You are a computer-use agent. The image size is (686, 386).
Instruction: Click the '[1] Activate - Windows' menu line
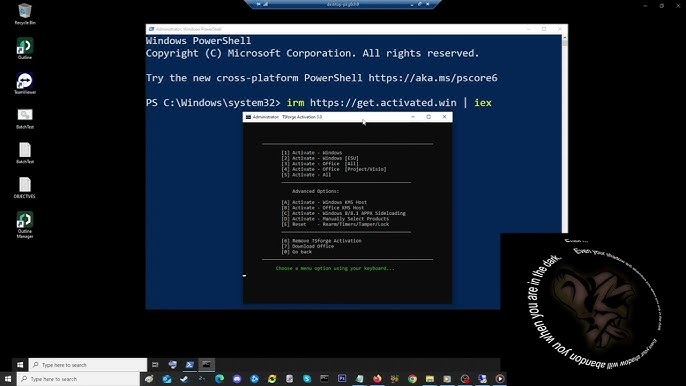click(x=312, y=153)
